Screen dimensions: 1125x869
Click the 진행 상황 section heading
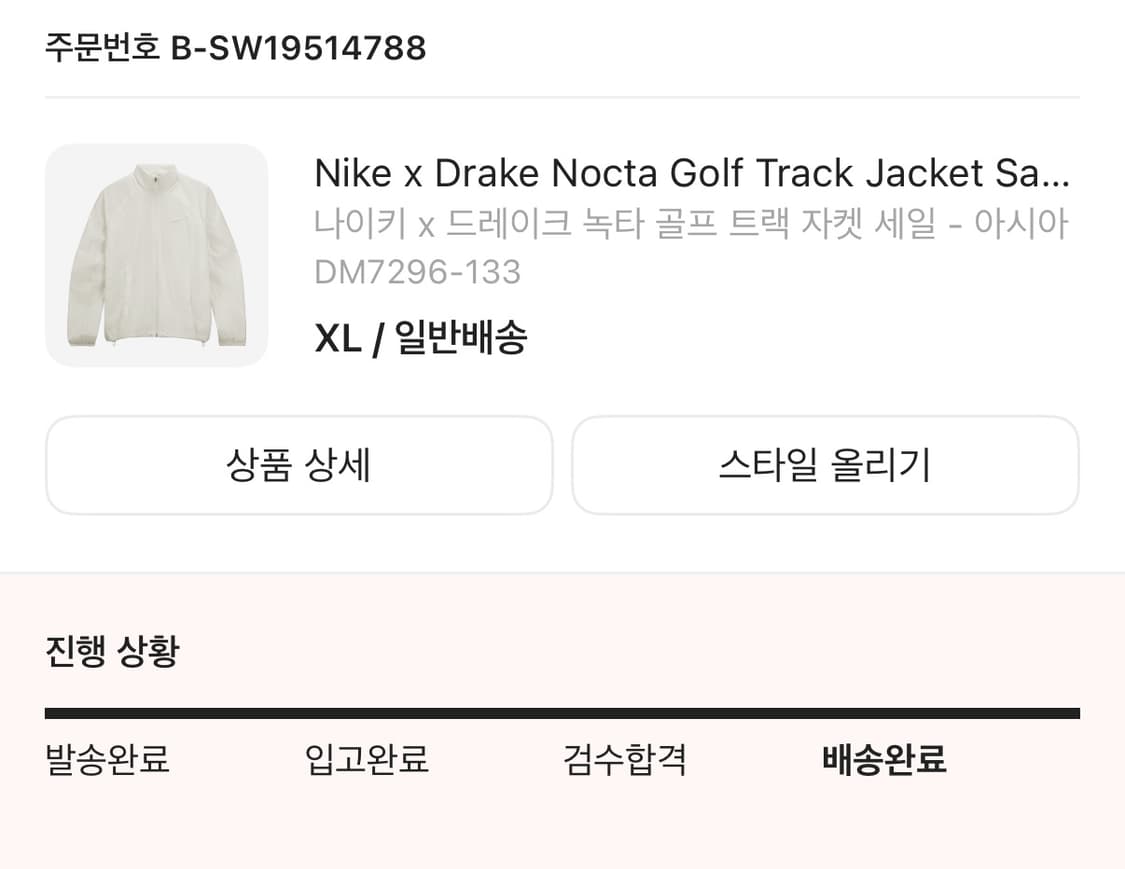(112, 652)
